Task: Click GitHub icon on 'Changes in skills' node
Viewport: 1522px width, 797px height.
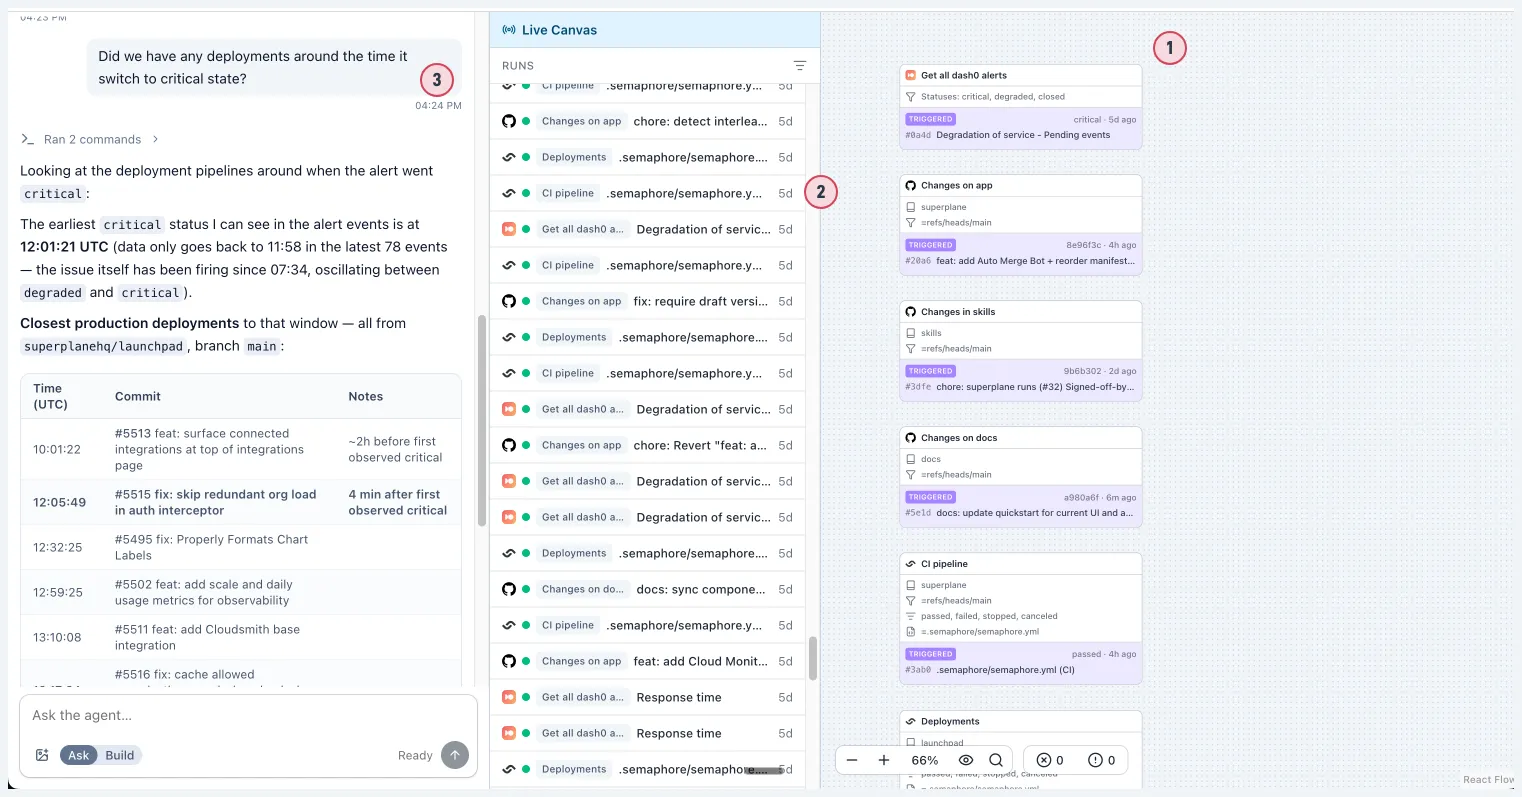Action: [911, 311]
